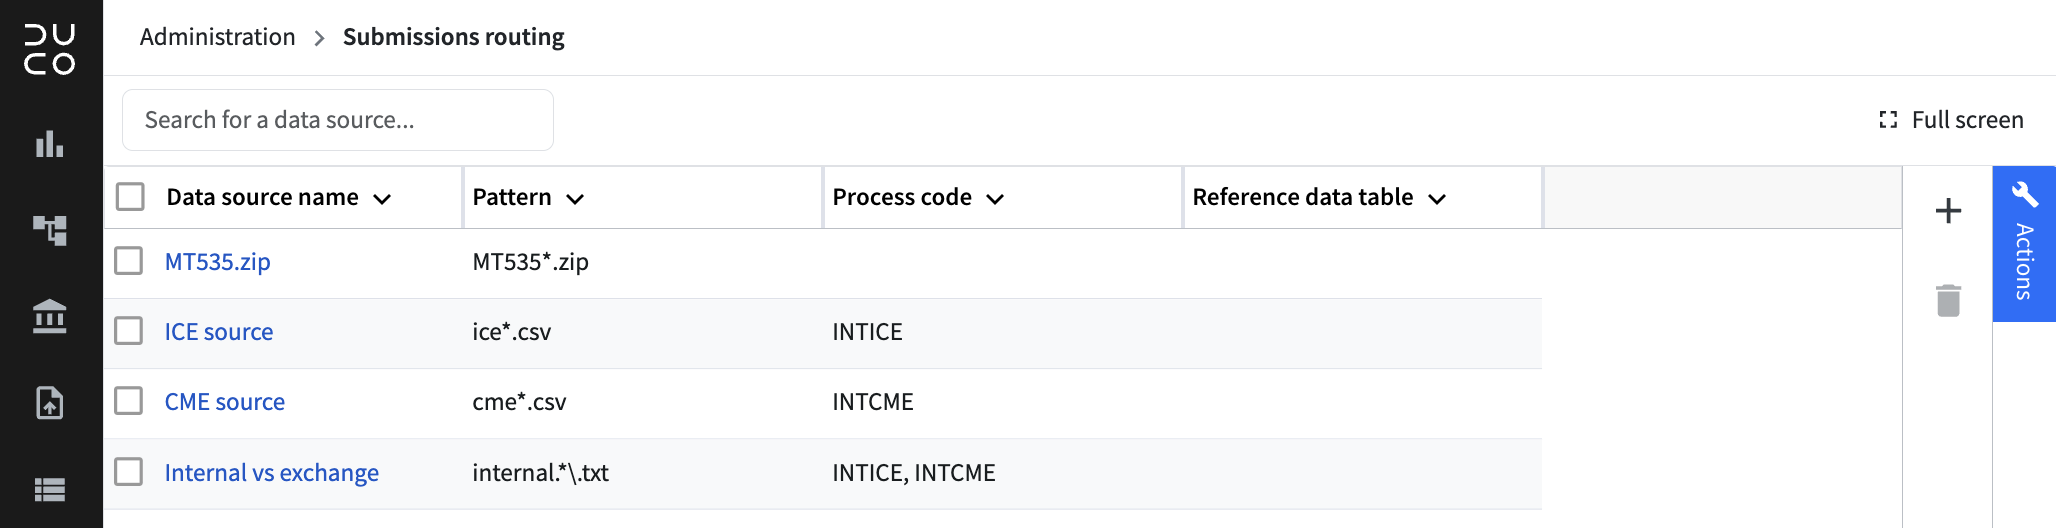The width and height of the screenshot is (2056, 528).
Task: Open the bank building sidebar icon
Action: point(50,316)
